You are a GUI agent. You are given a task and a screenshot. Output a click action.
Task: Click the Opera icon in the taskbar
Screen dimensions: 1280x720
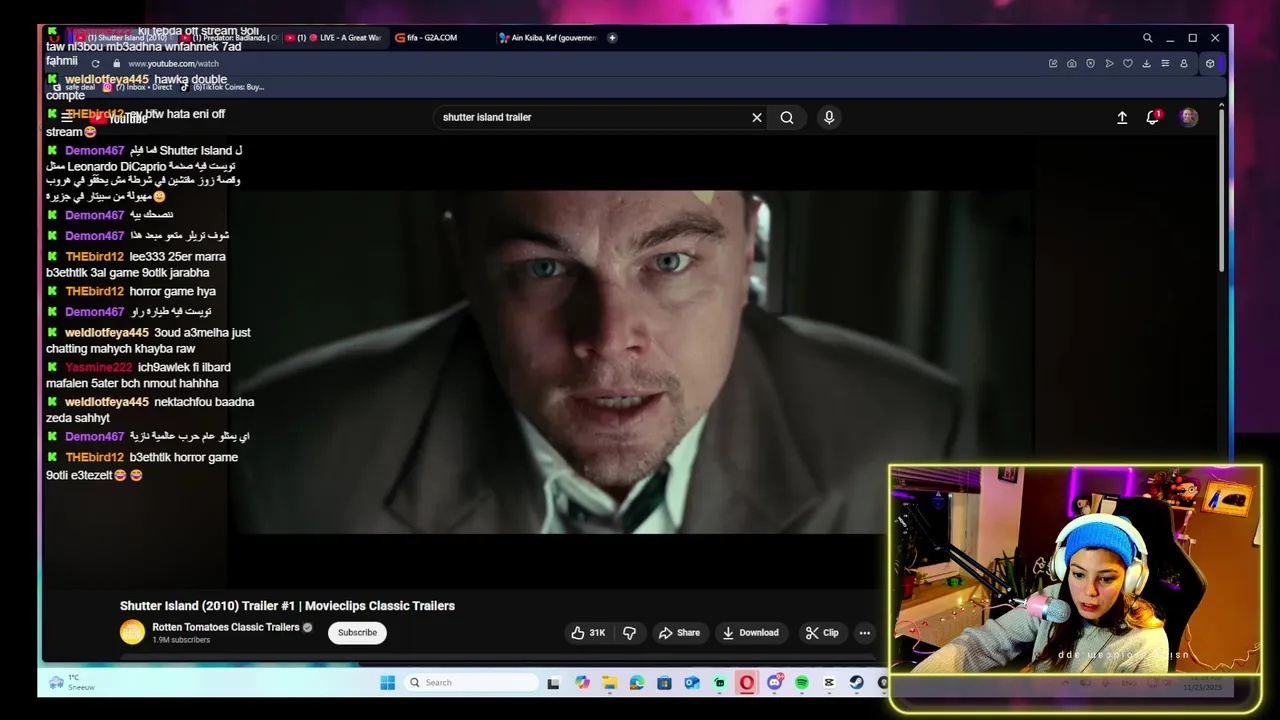tap(746, 683)
